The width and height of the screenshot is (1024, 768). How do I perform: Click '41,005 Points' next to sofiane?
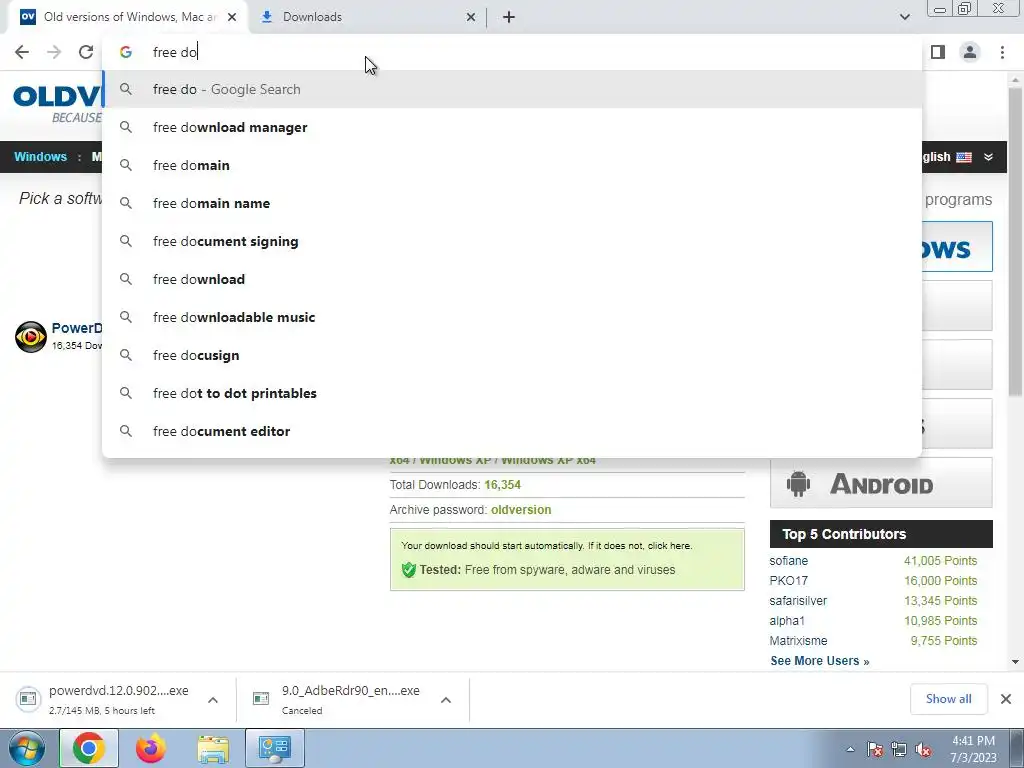click(940, 561)
